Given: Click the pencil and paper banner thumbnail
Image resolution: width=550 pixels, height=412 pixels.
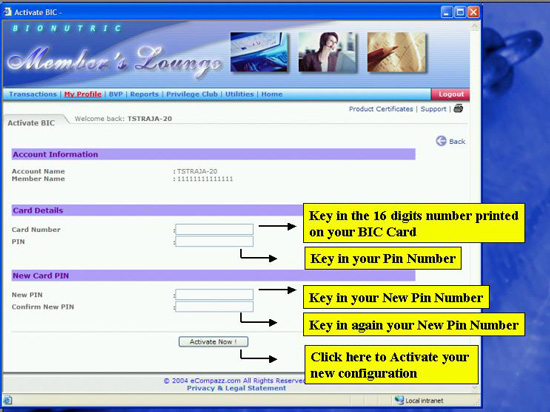Looking at the screenshot, I should coord(396,52).
